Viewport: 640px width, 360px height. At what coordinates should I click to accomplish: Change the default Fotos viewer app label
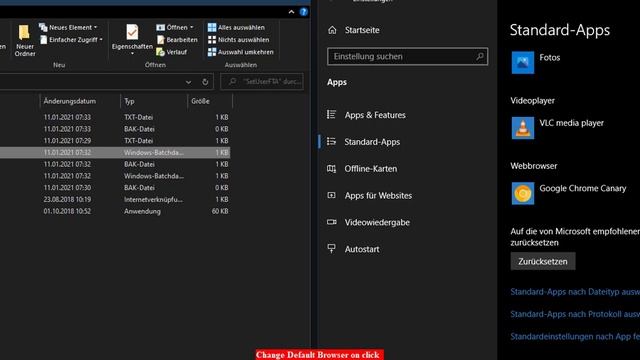coord(549,58)
